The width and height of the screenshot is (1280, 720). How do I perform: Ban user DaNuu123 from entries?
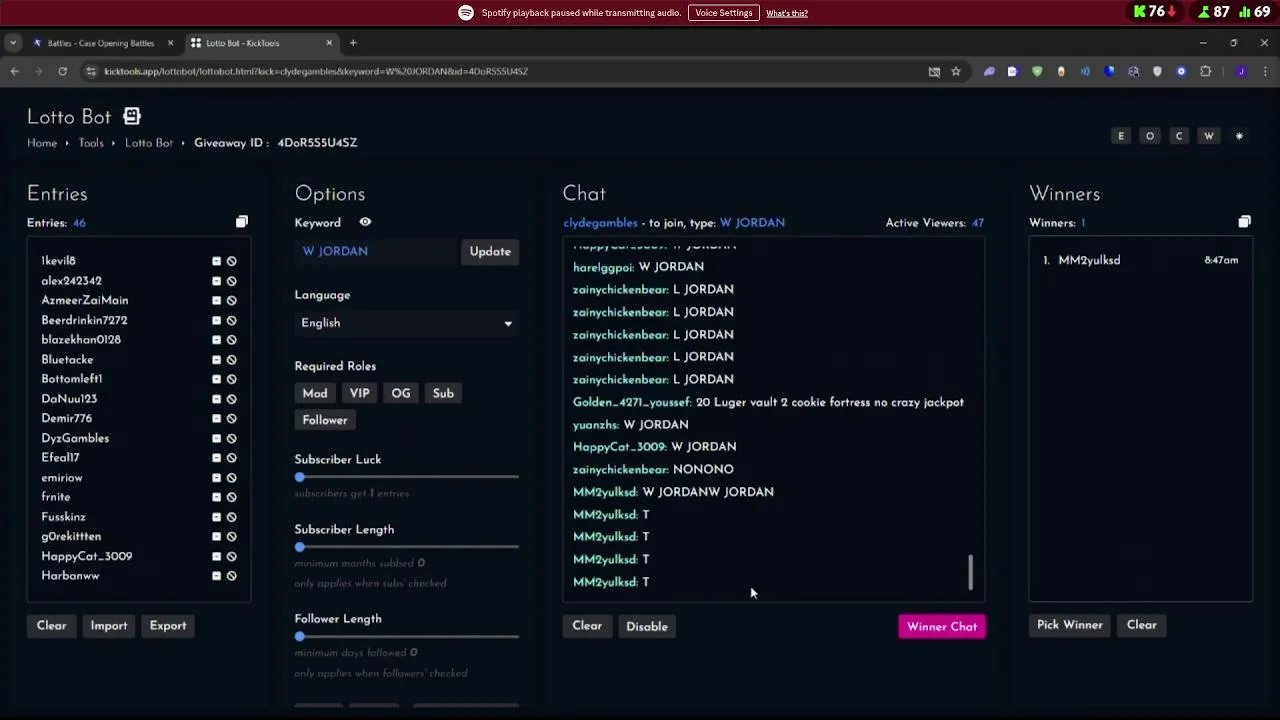point(231,399)
